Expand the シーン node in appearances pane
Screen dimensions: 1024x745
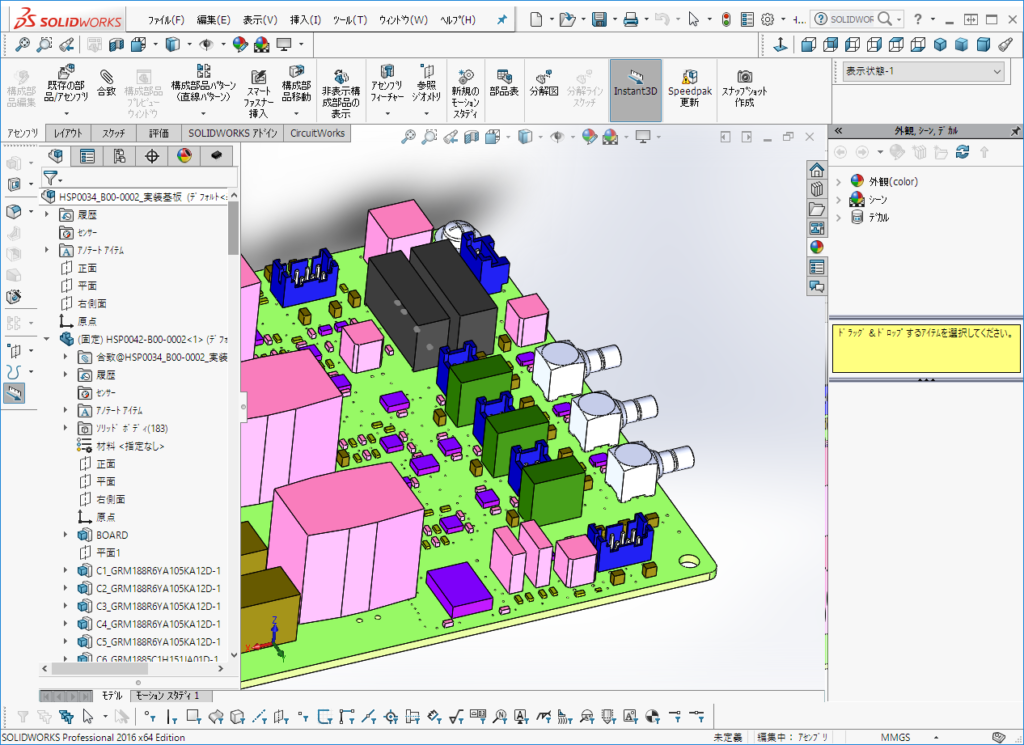(x=839, y=199)
